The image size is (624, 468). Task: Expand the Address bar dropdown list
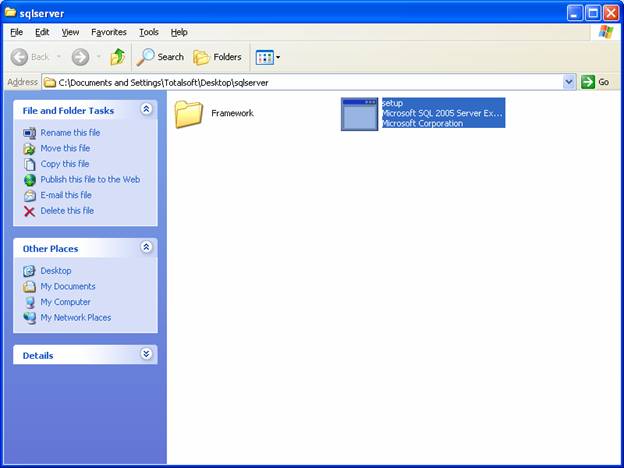click(569, 82)
